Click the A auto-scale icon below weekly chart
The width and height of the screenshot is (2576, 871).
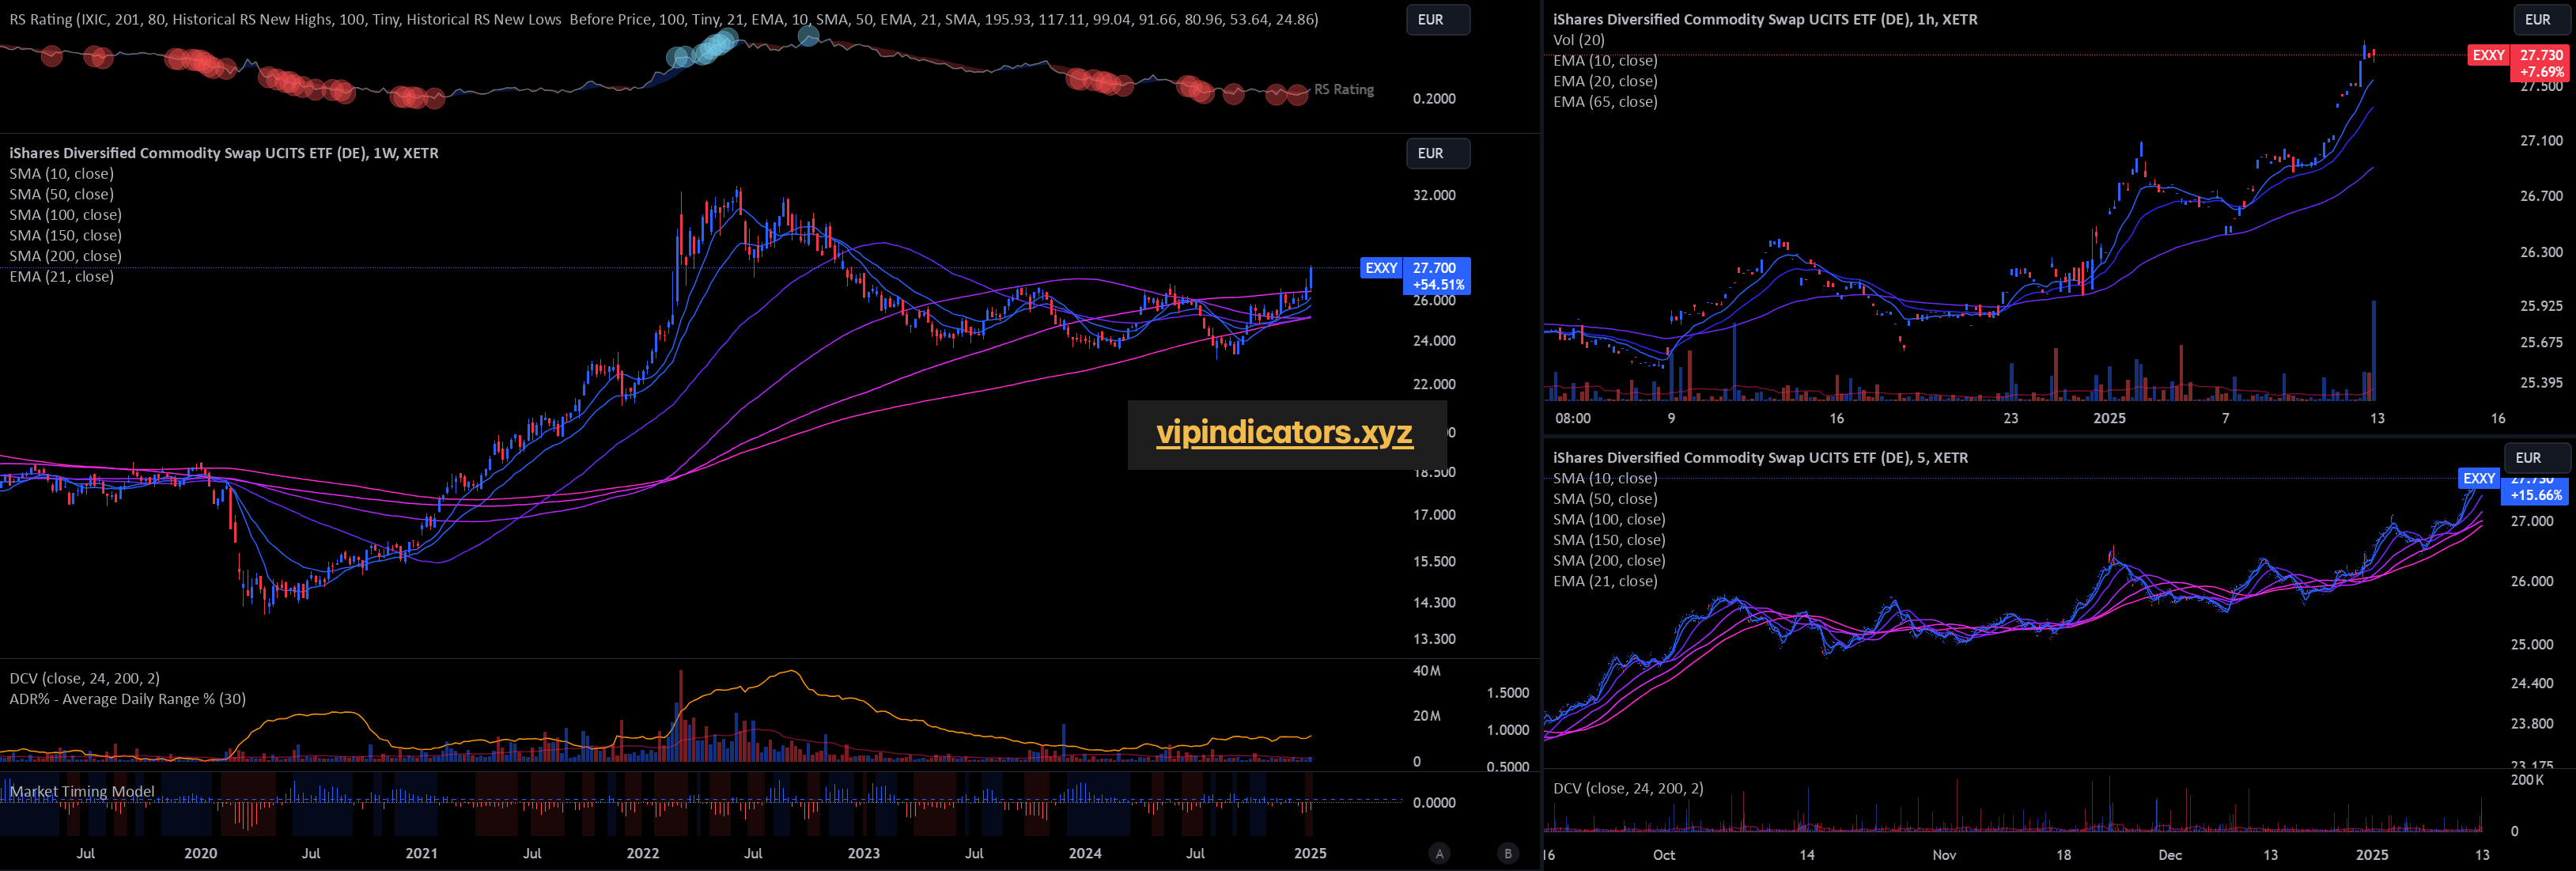[1439, 853]
